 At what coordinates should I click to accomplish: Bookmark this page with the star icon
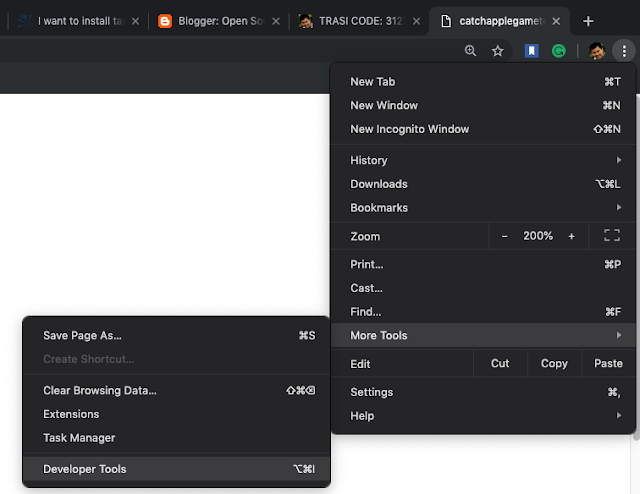[x=498, y=51]
